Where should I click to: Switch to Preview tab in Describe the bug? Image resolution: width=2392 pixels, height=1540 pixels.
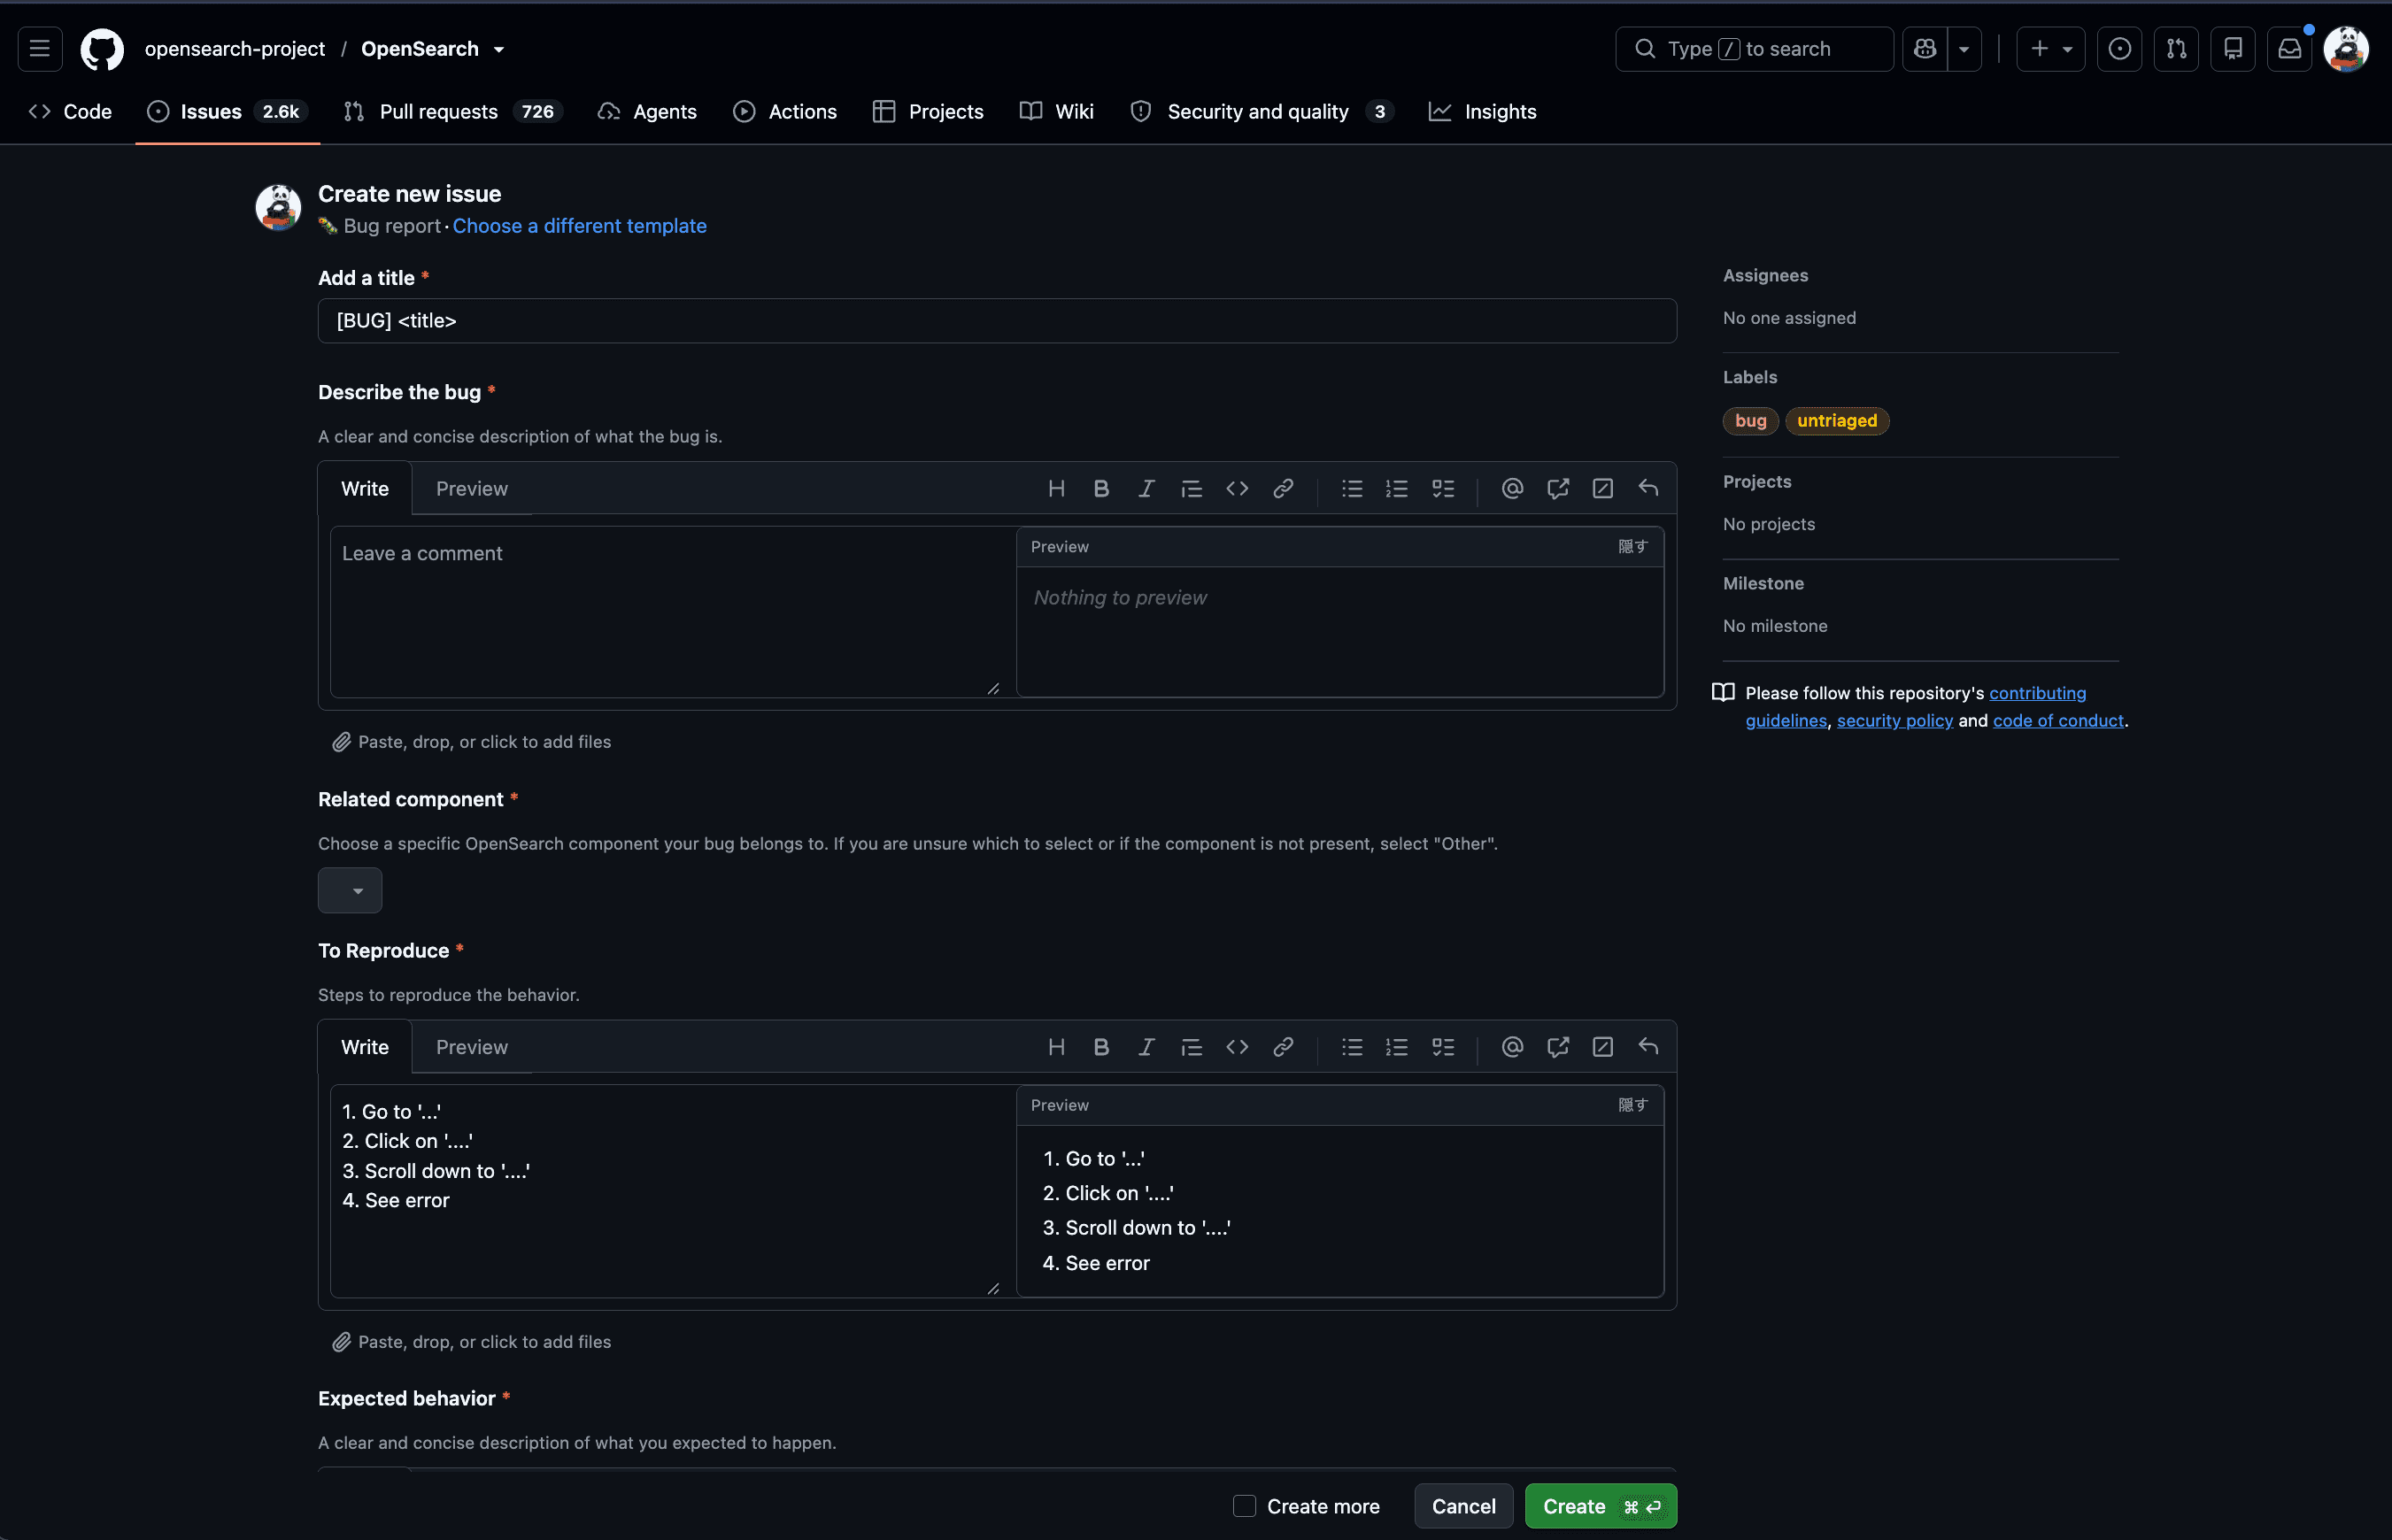(x=472, y=489)
